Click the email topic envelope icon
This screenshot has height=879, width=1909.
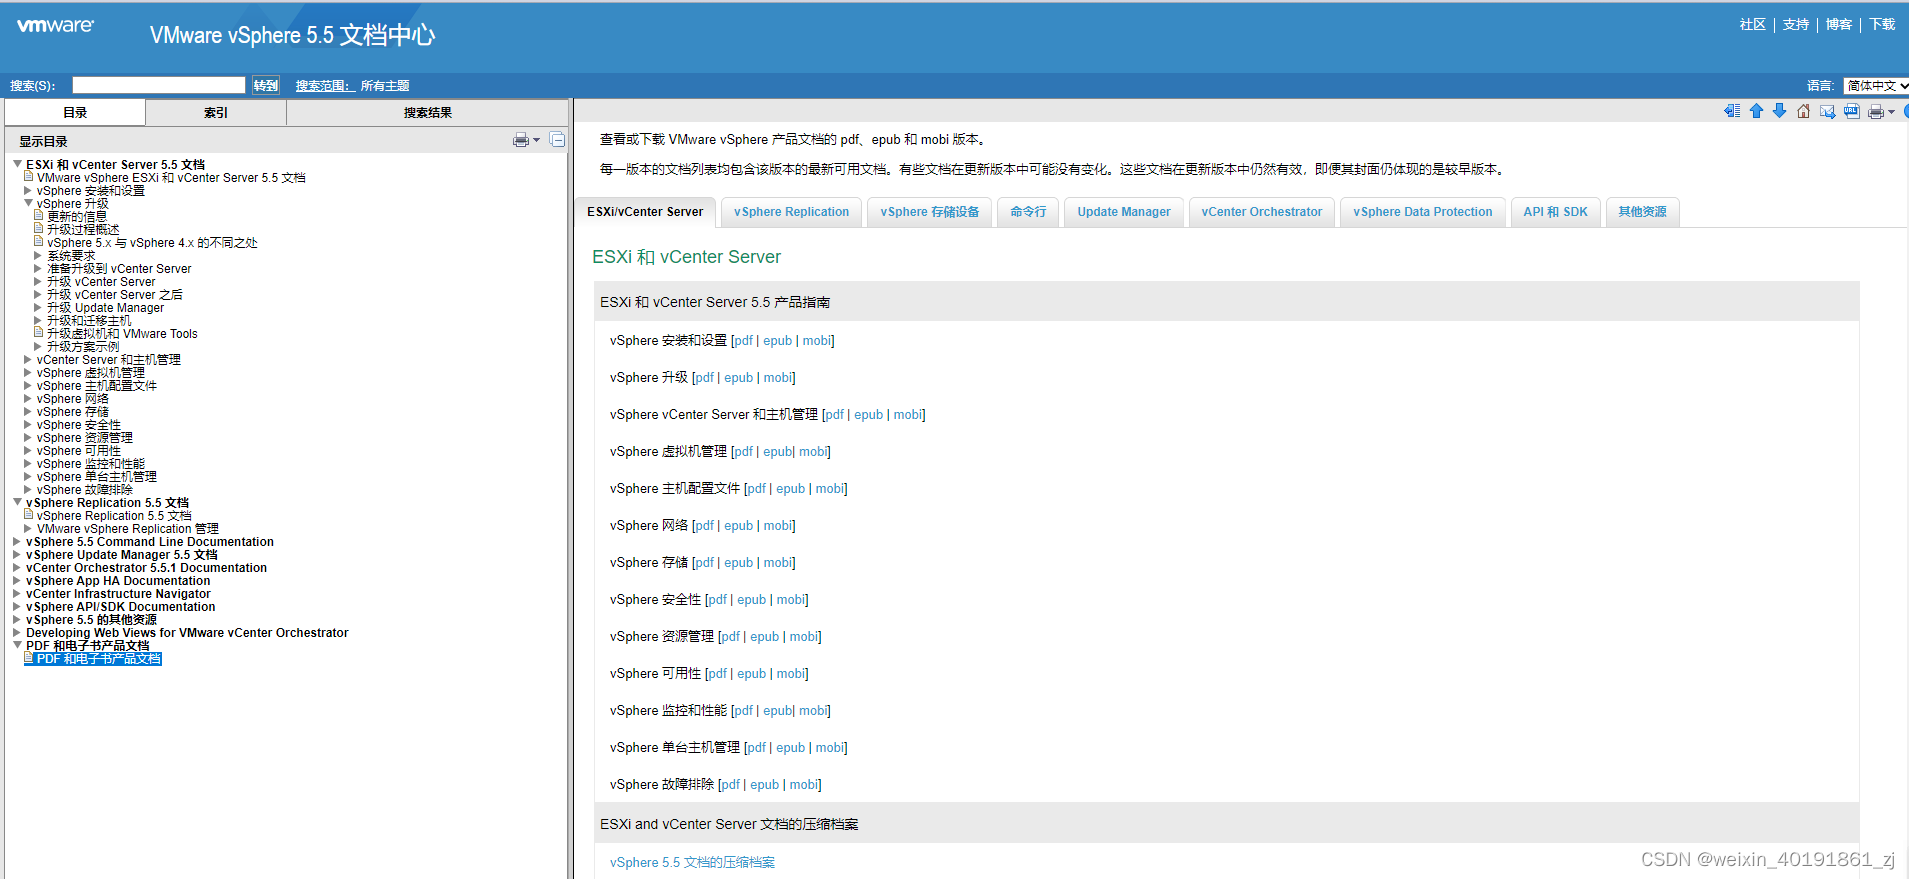(1827, 111)
